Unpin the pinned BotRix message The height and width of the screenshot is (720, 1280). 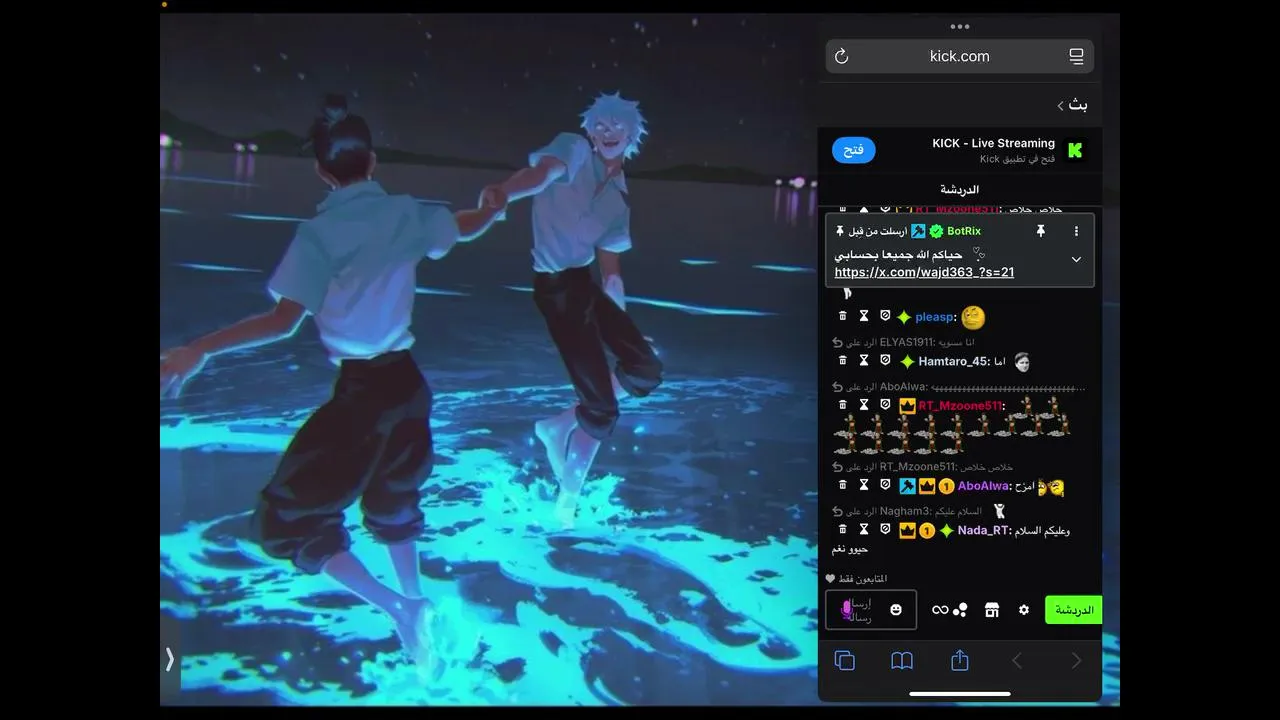point(1040,231)
